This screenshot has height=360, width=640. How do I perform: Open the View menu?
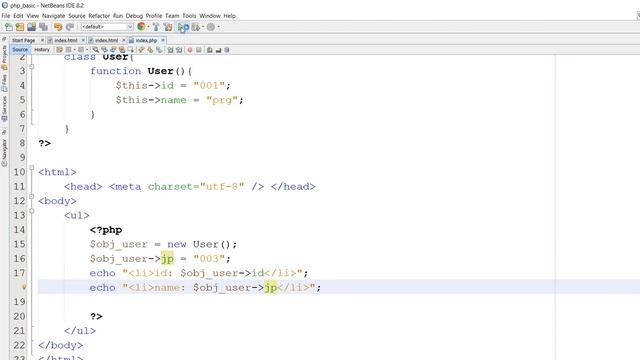click(33, 16)
